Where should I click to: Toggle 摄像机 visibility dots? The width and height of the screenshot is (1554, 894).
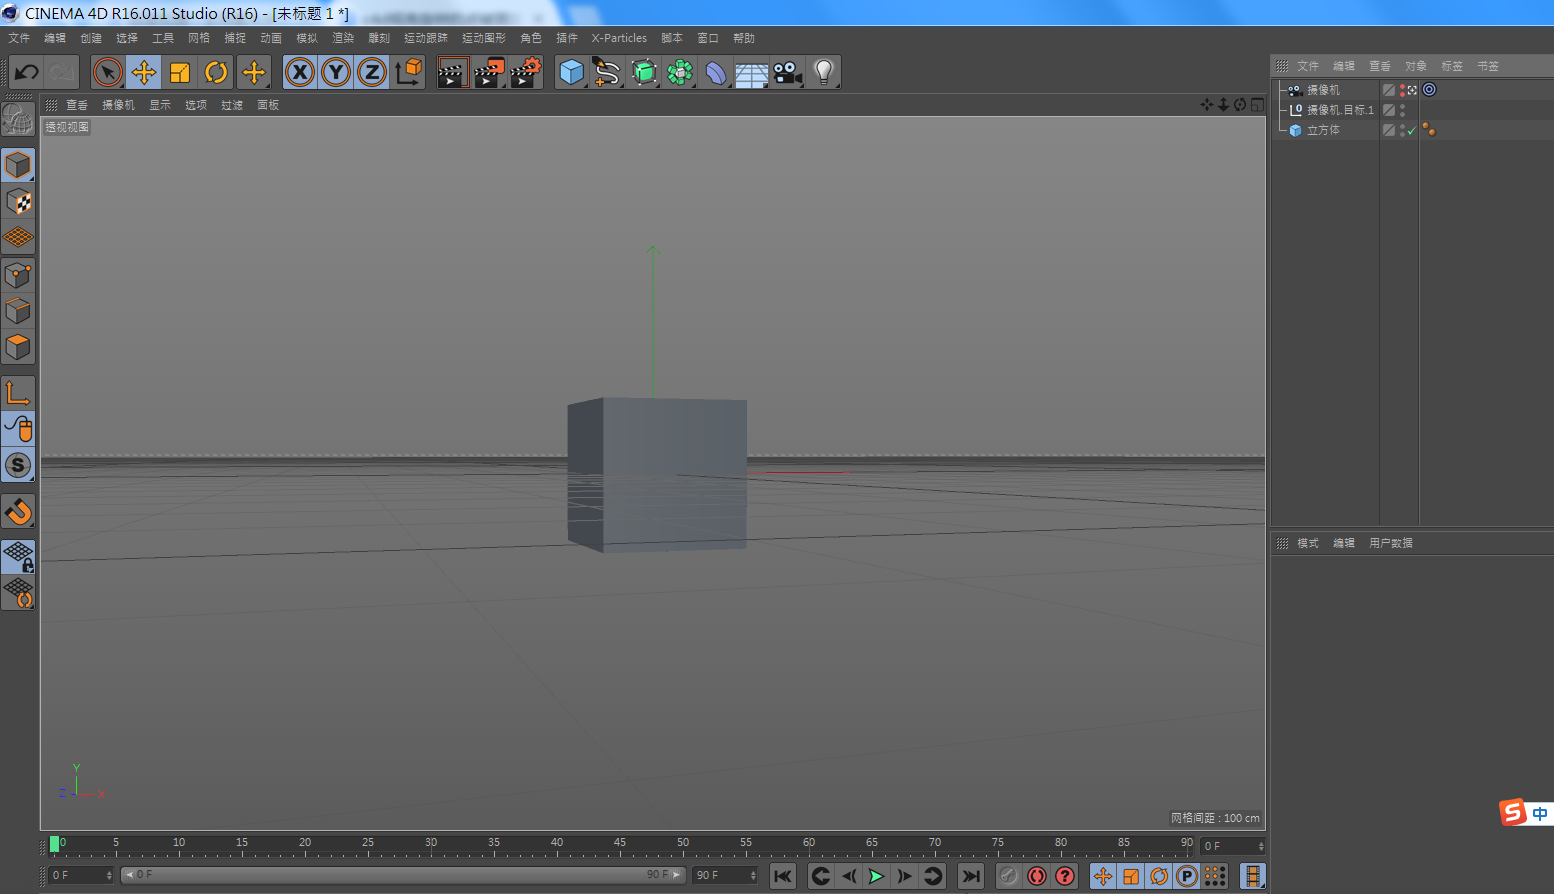pyautogui.click(x=1402, y=90)
